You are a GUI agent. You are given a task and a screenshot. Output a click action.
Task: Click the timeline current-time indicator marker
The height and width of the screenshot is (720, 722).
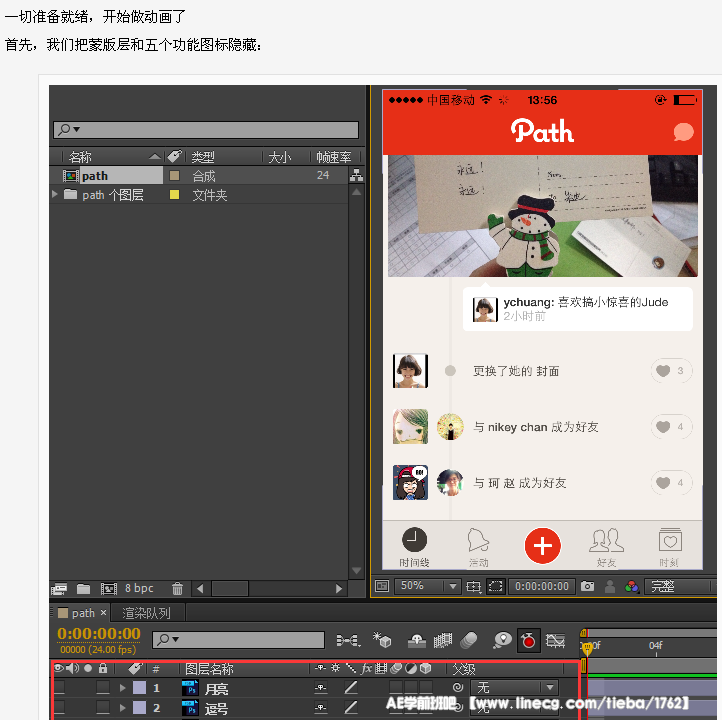(x=587, y=649)
